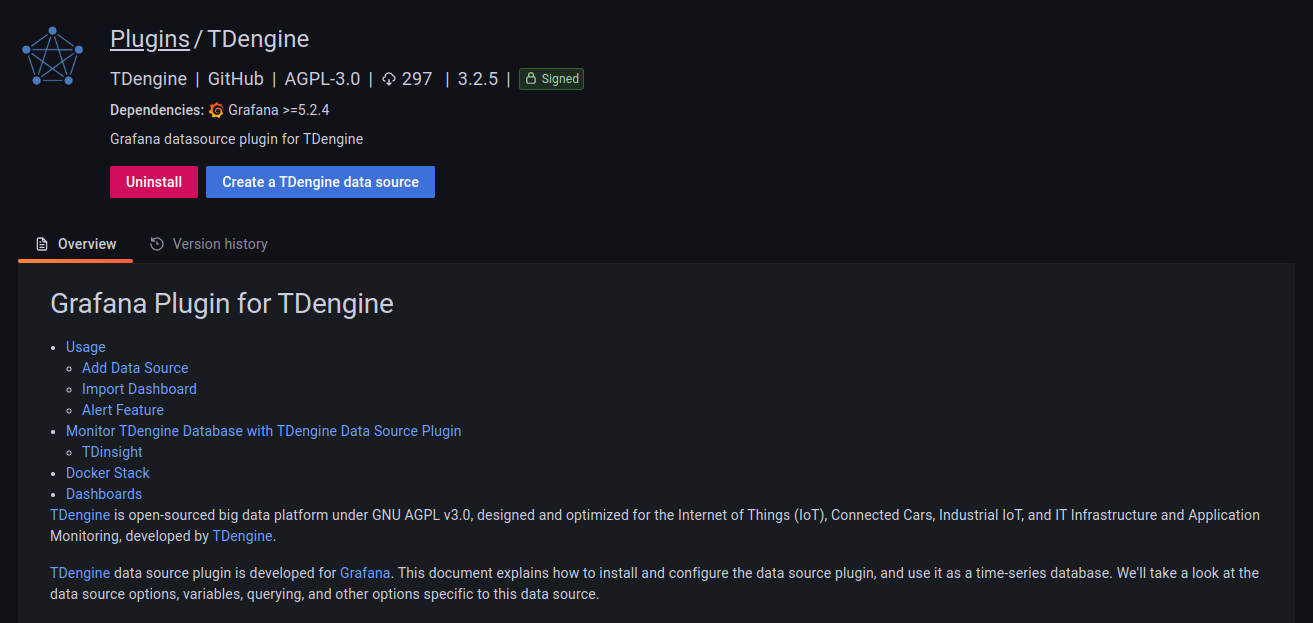
Task: Select the Overview tab
Action: click(x=76, y=244)
